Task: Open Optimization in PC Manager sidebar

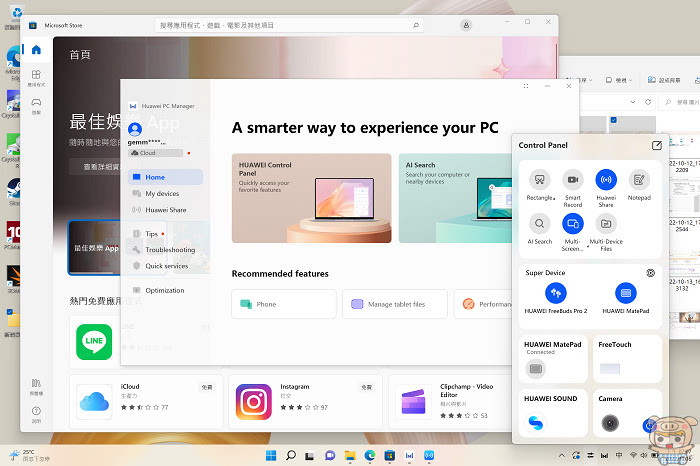Action: tap(165, 290)
